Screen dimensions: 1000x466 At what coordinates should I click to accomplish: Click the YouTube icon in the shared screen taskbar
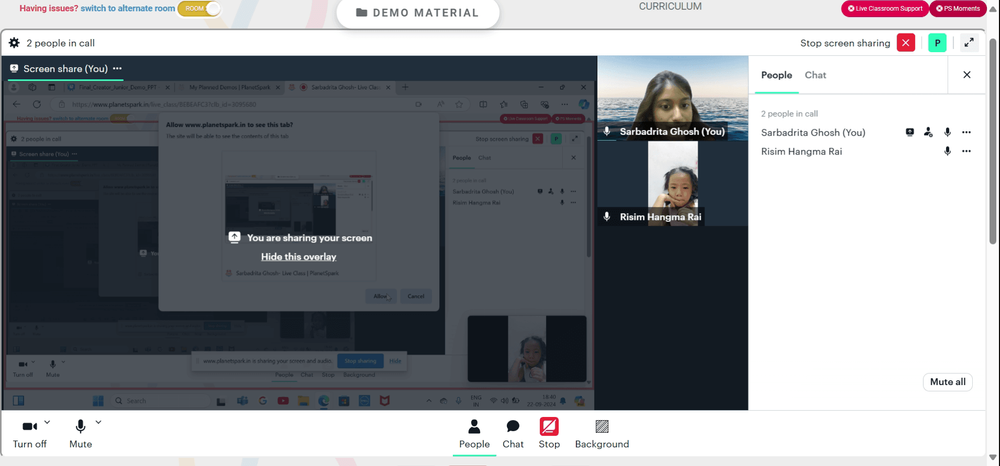point(283,401)
